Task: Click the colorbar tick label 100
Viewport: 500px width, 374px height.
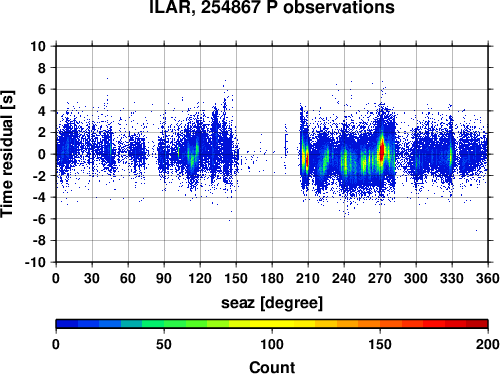Action: pos(272,344)
